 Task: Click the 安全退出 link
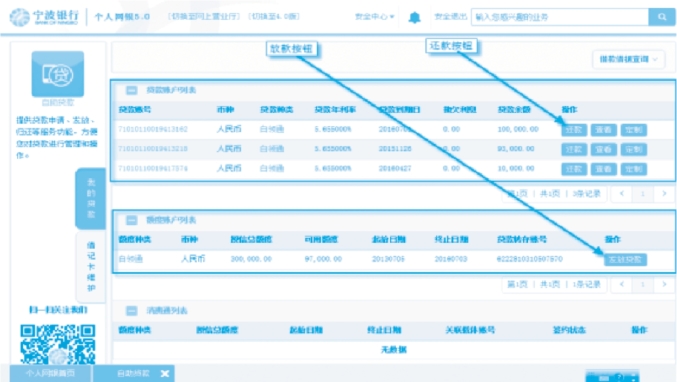(x=450, y=16)
